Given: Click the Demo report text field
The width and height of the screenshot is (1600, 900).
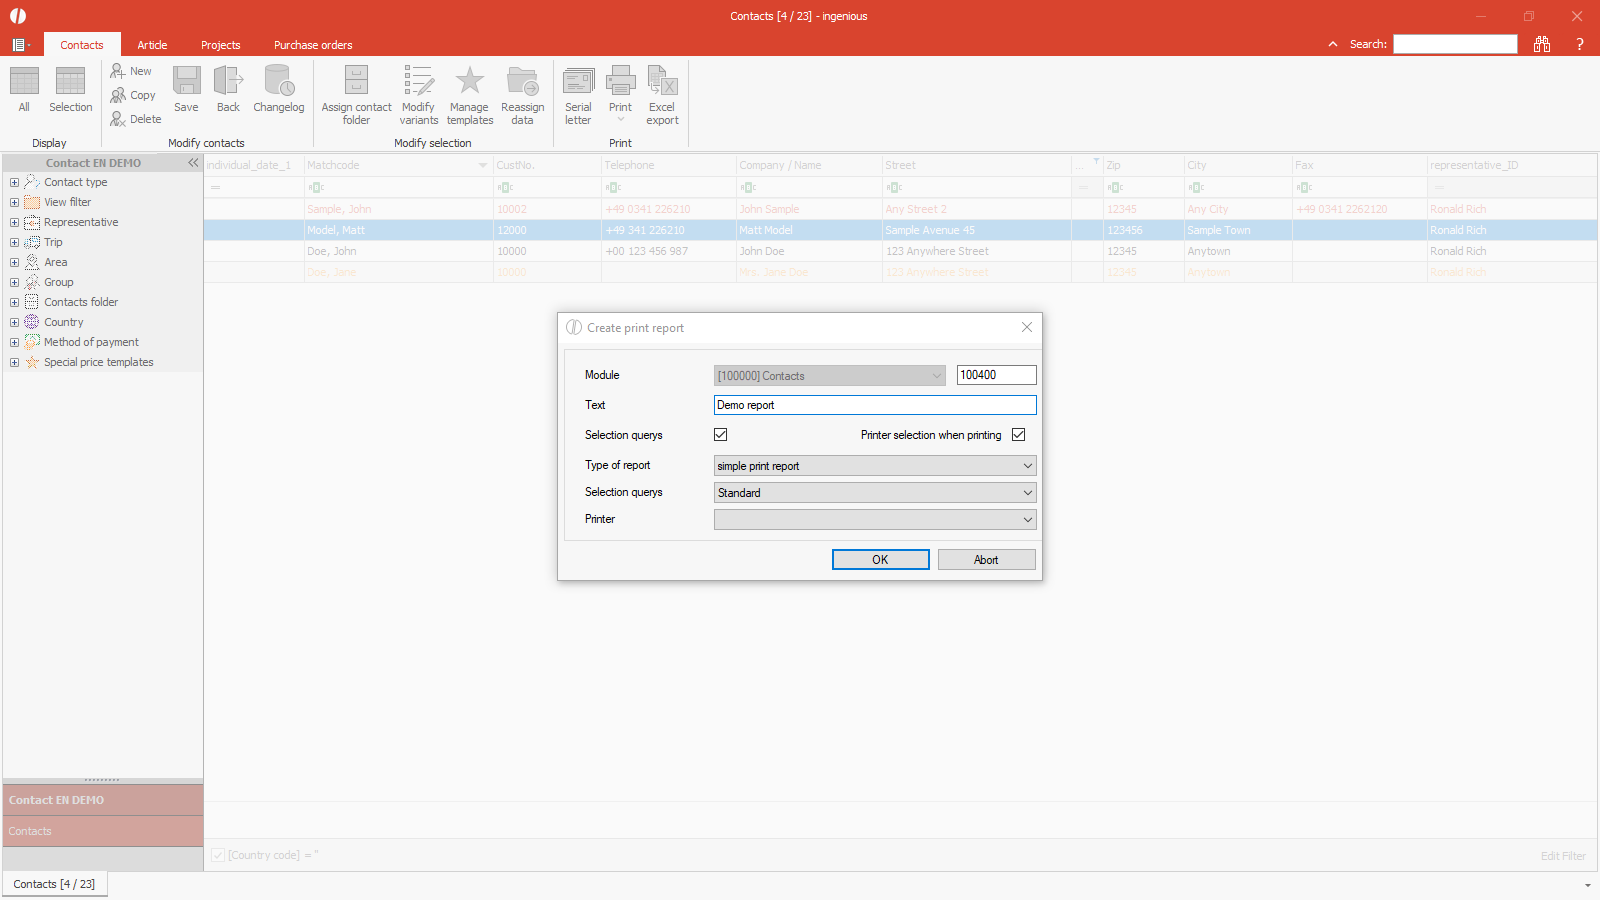Looking at the screenshot, I should click(x=875, y=405).
